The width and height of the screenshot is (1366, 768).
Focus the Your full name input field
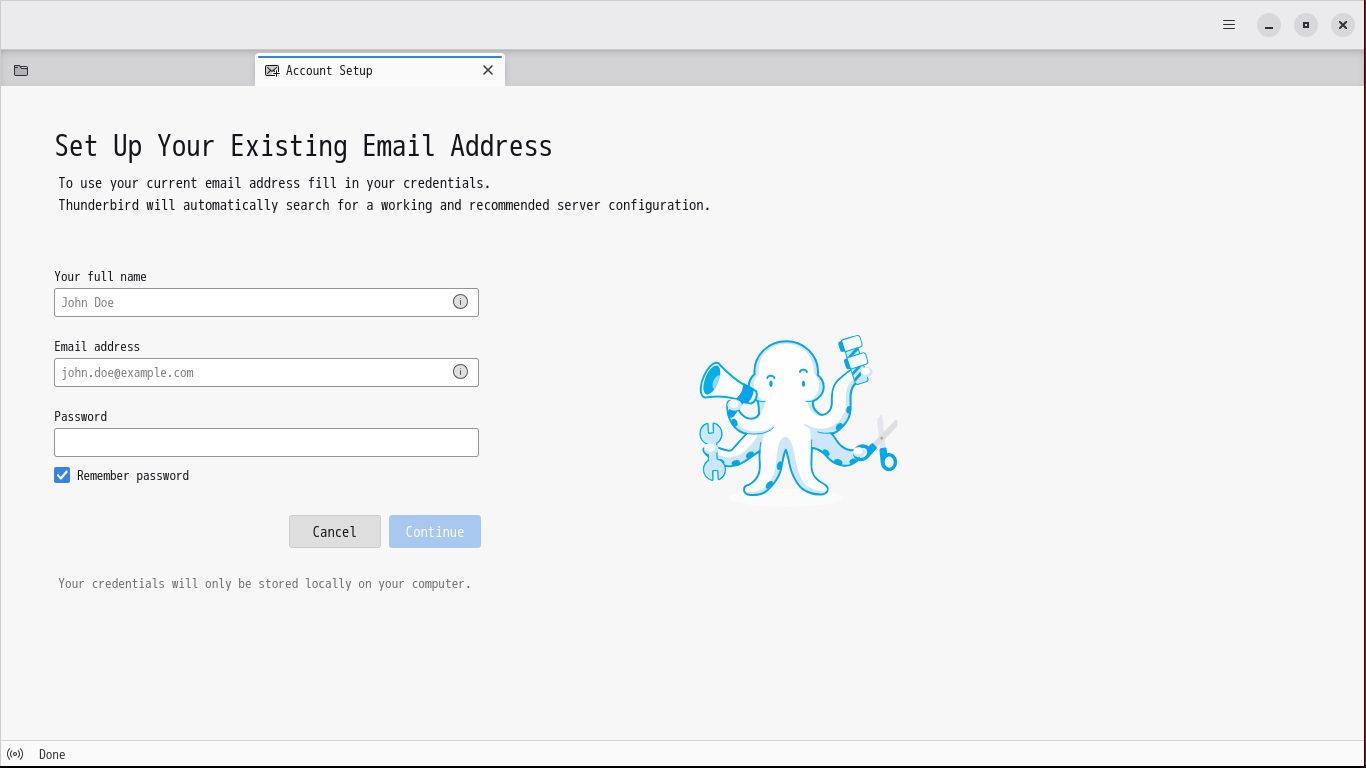pos(266,302)
